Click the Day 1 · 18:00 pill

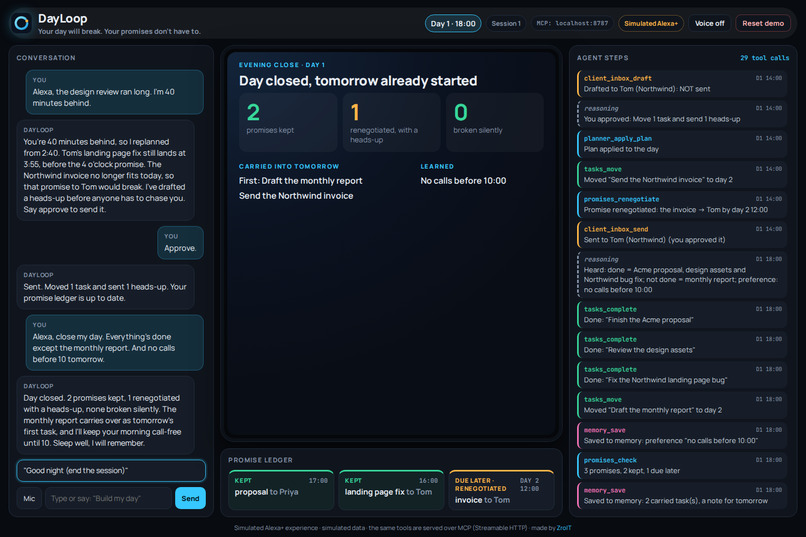[x=453, y=24]
